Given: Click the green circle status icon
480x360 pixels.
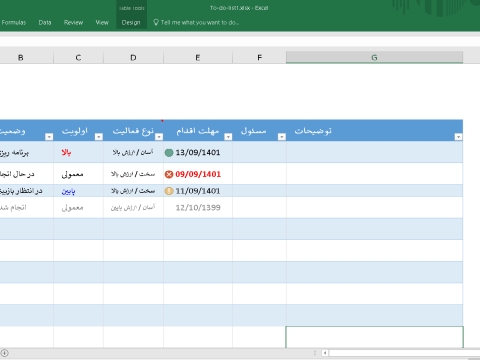Looking at the screenshot, I should coord(169,153).
